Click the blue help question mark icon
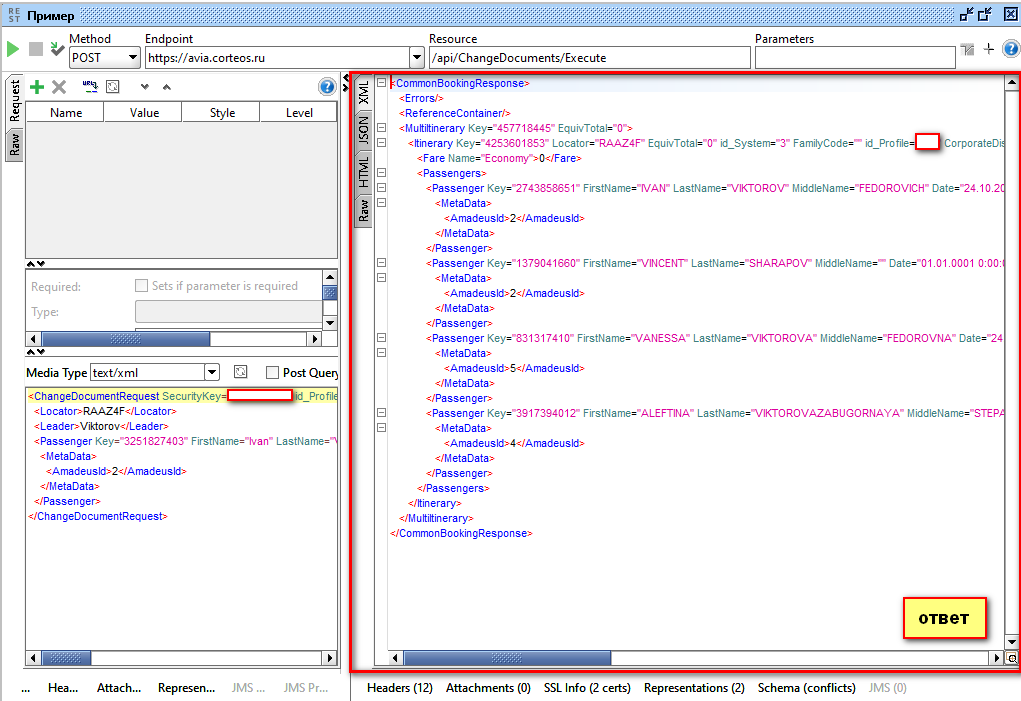 (326, 87)
